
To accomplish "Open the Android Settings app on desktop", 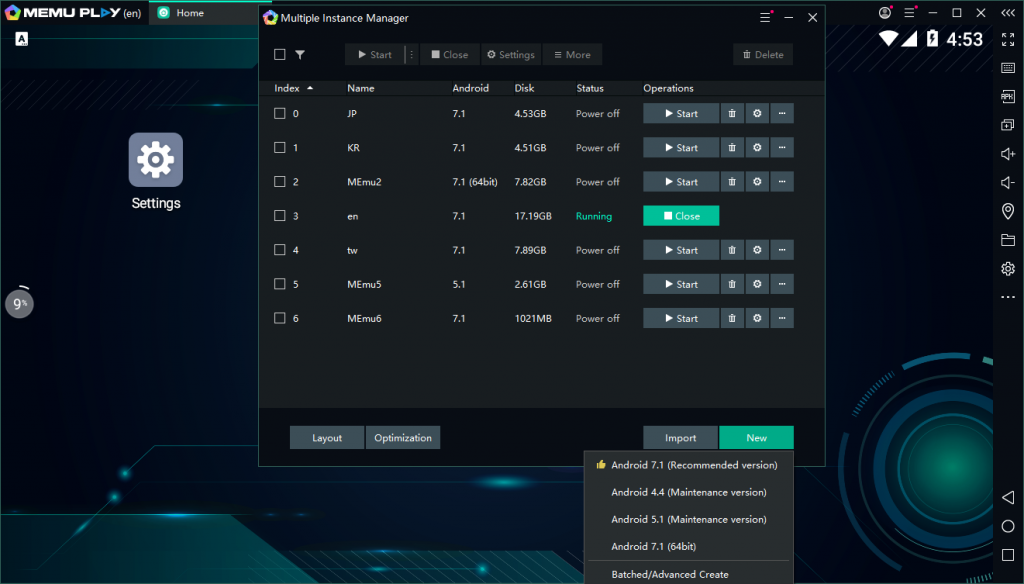I will tap(155, 160).
